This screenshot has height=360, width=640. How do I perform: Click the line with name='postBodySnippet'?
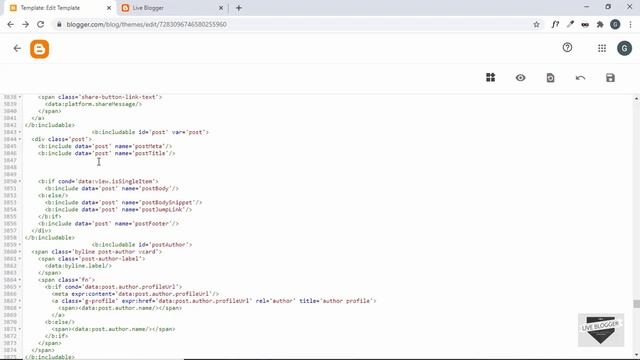click(124, 202)
